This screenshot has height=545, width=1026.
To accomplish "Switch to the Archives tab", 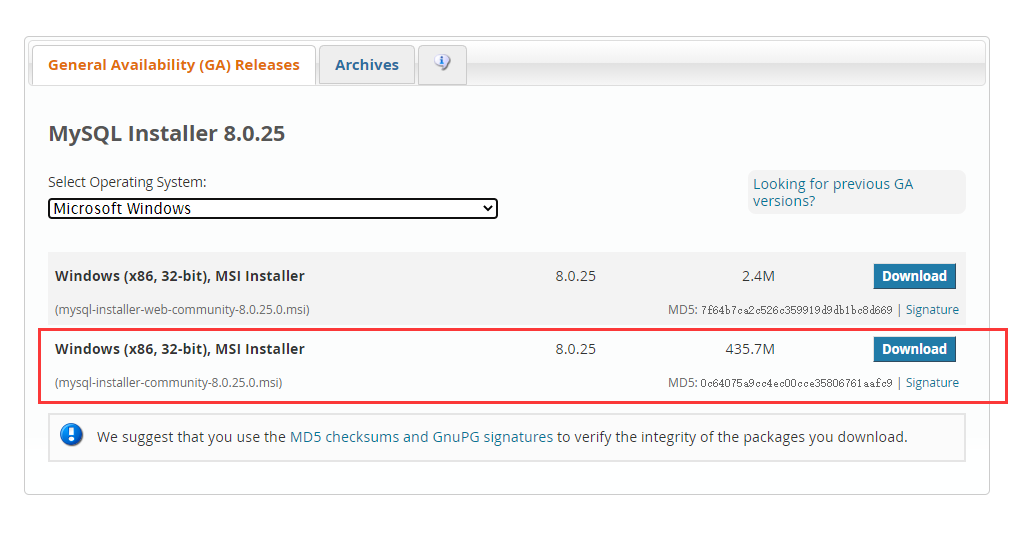I will [x=366, y=65].
